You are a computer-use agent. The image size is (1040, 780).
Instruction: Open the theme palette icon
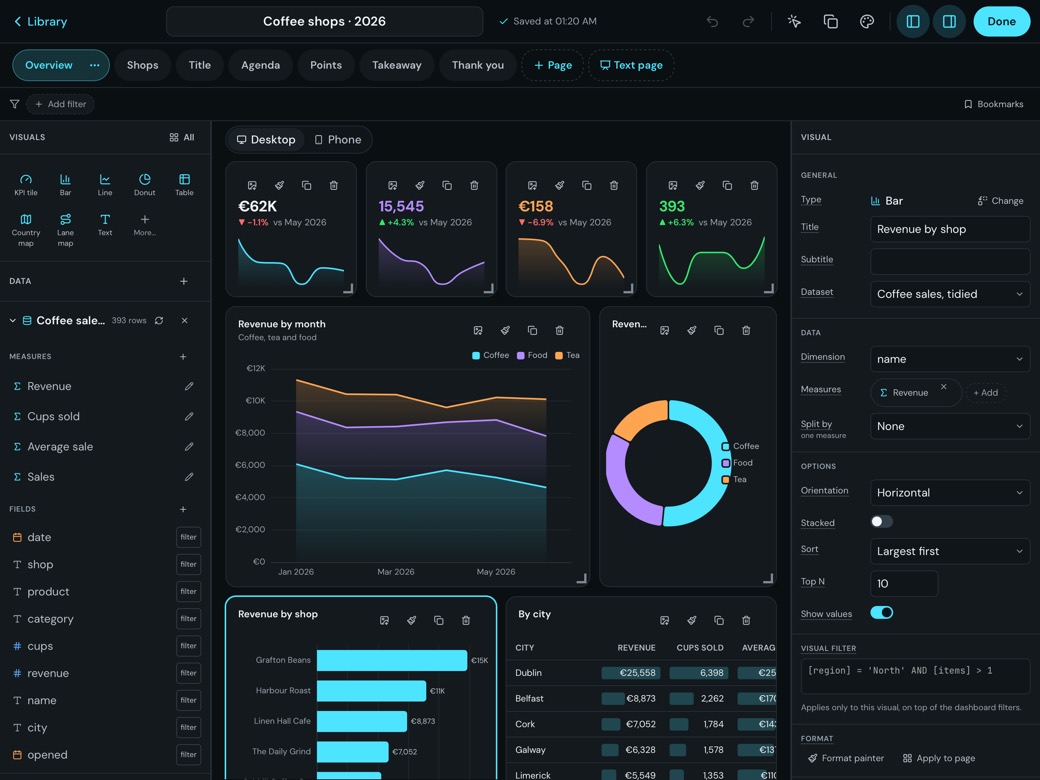(867, 21)
